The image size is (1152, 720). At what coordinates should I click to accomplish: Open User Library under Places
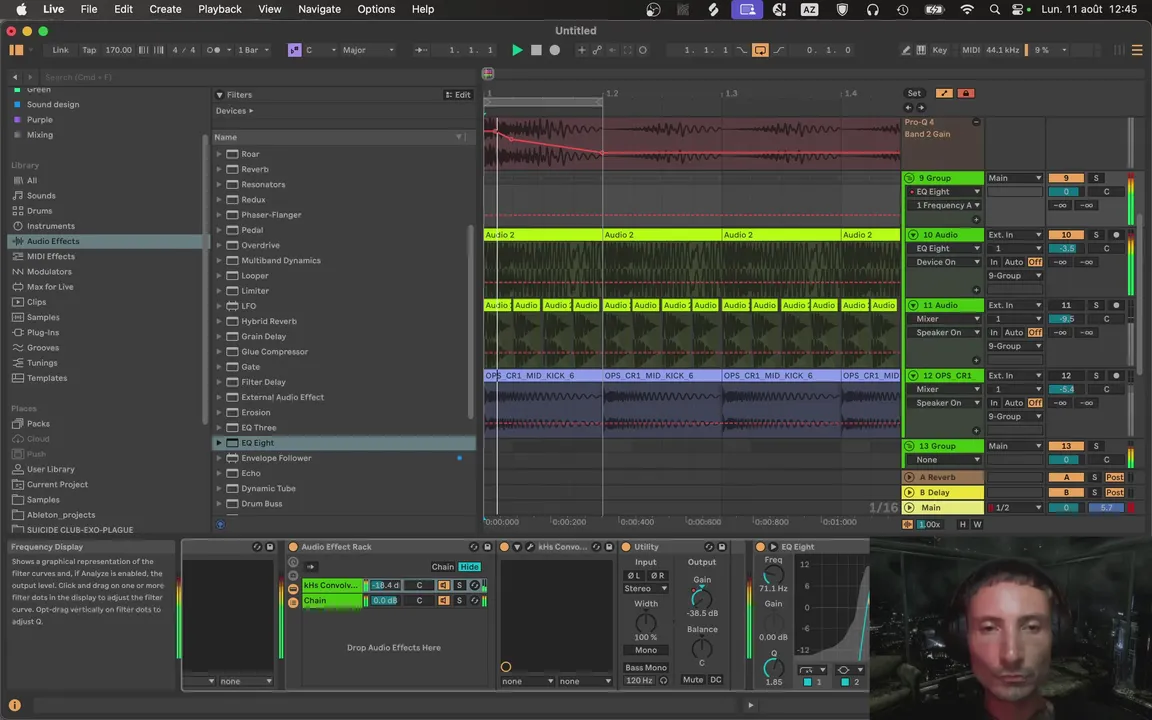coord(51,469)
